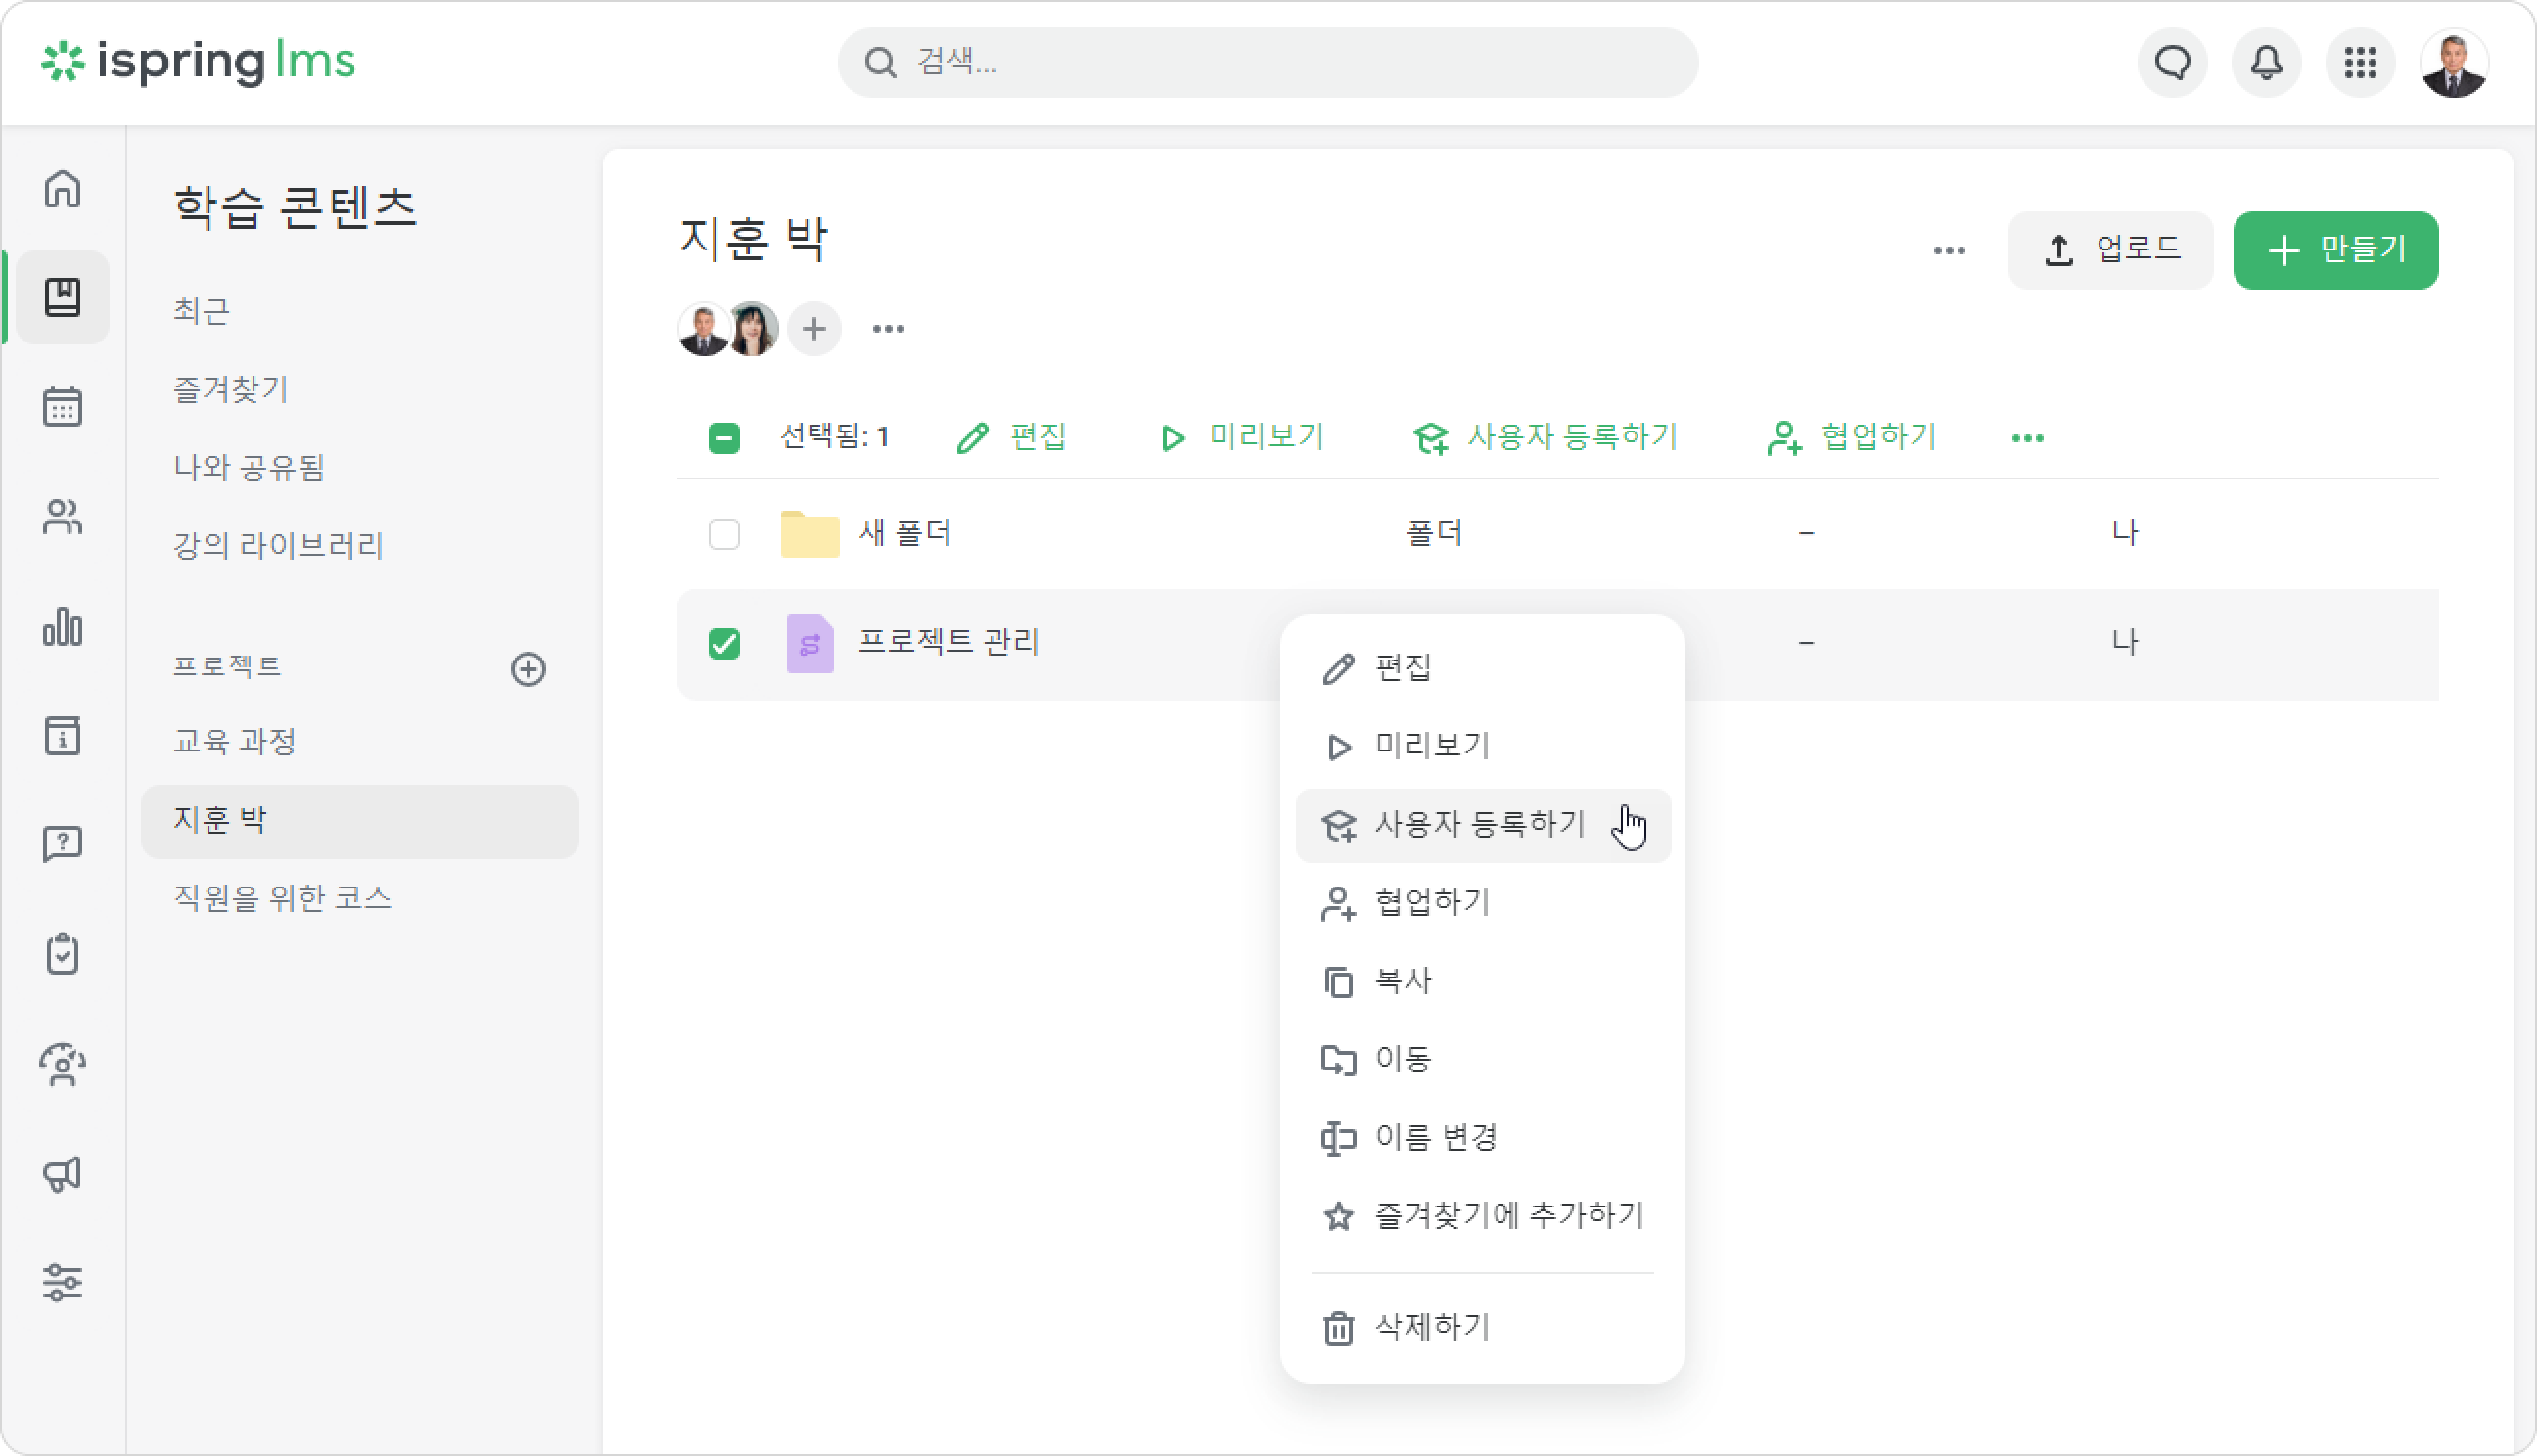Click the notifications bell icon

click(2266, 63)
